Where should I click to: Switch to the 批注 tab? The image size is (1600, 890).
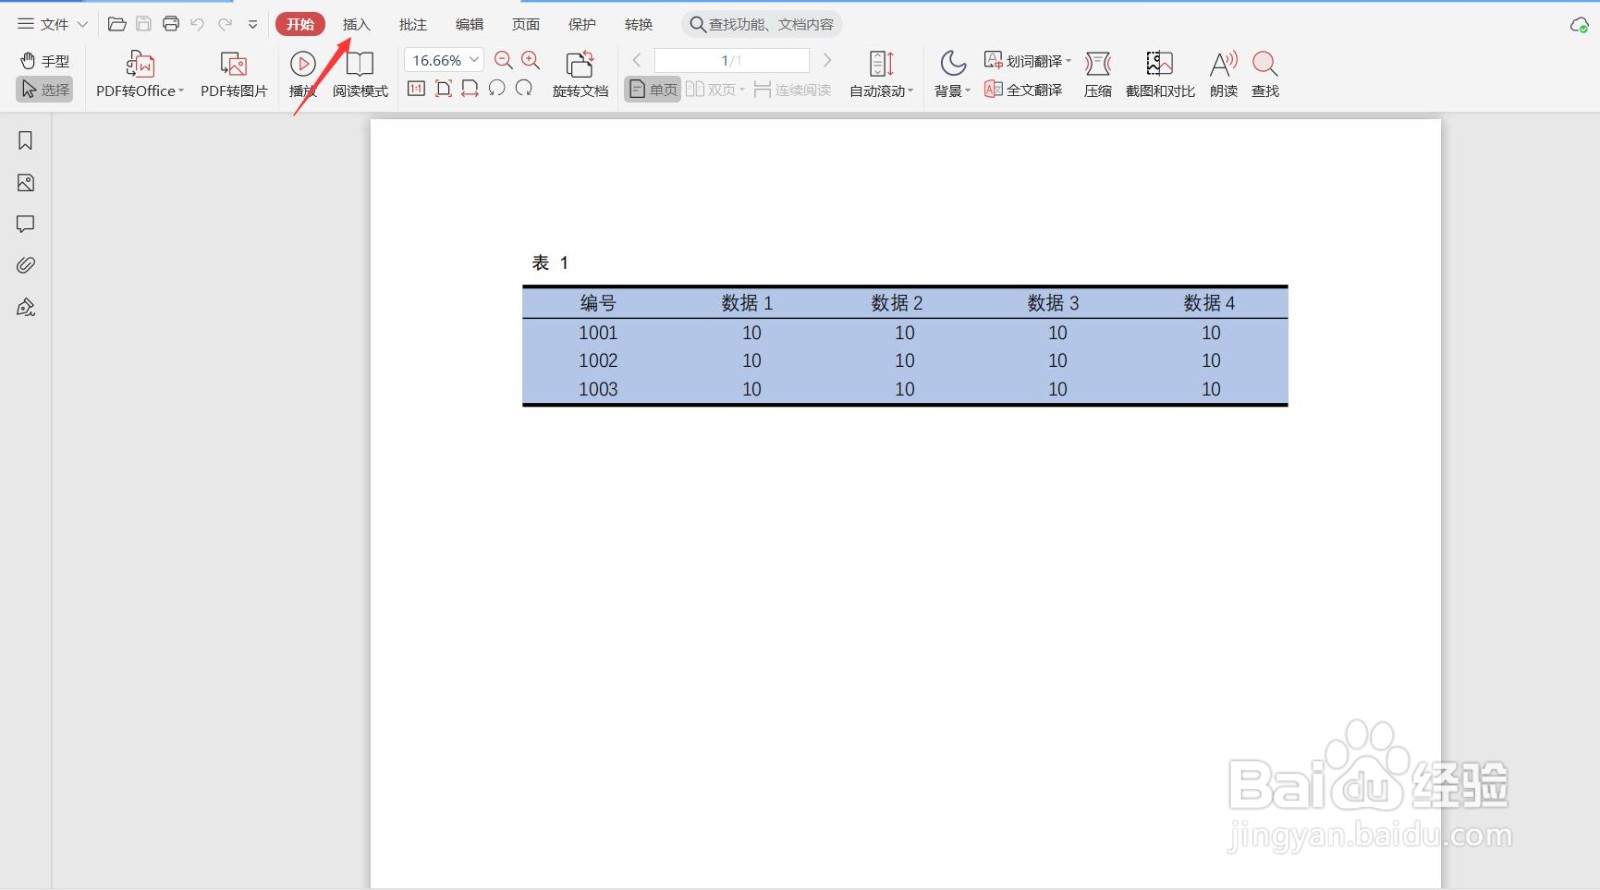tap(413, 24)
